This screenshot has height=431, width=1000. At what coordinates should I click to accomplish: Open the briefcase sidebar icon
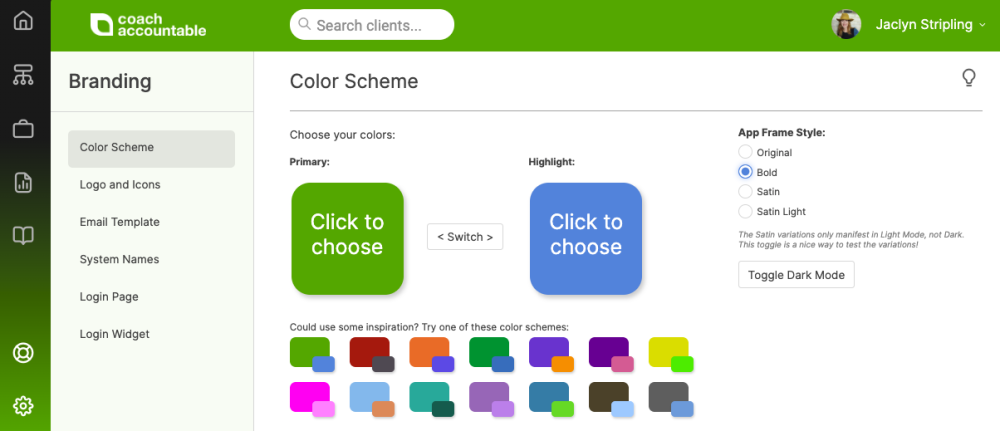[x=24, y=128]
